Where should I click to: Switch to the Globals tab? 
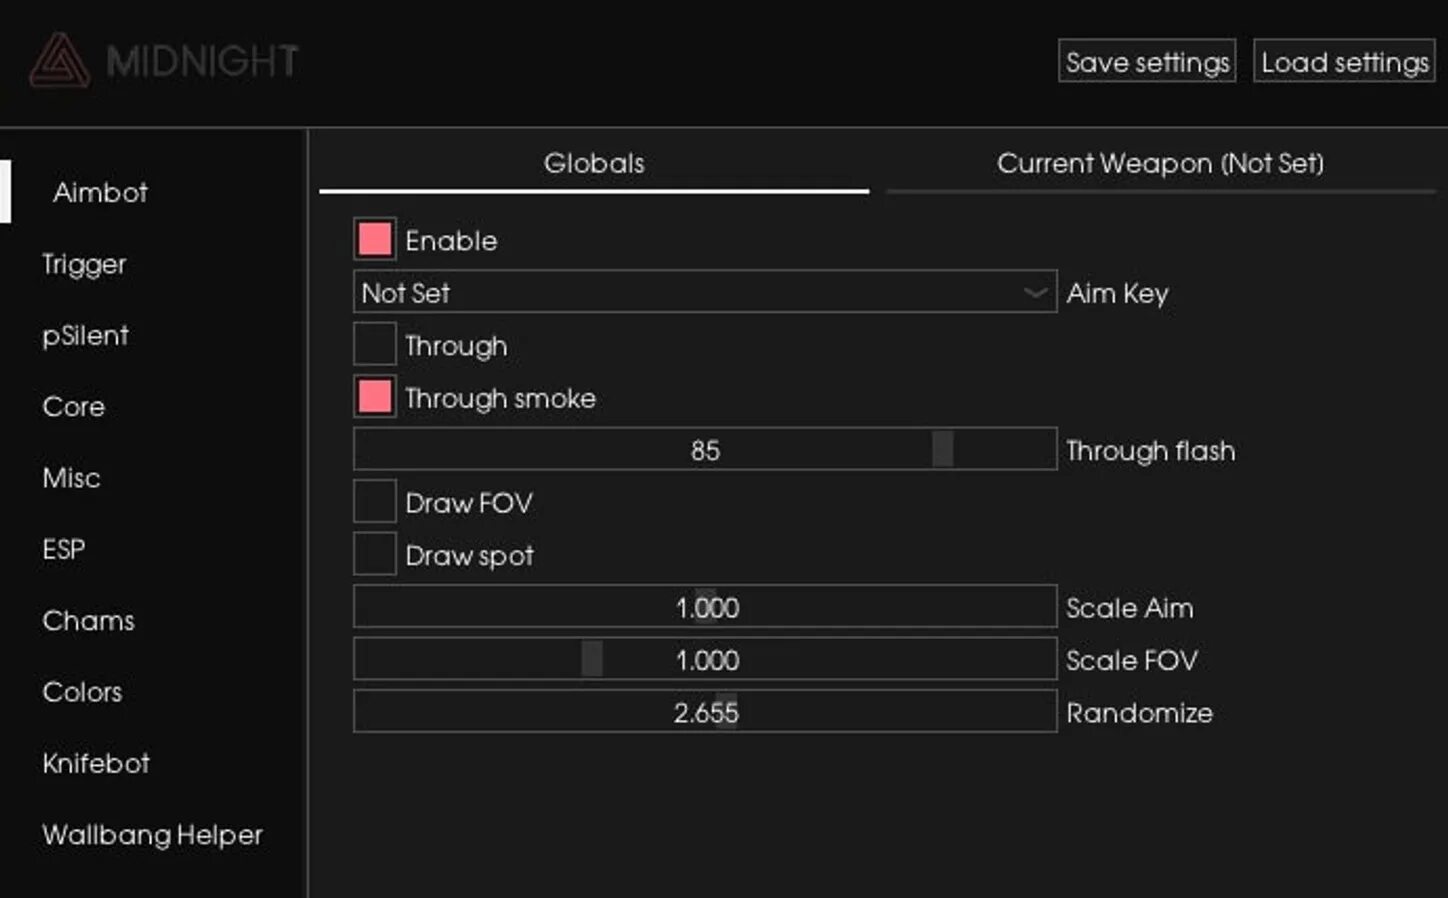[594, 163]
